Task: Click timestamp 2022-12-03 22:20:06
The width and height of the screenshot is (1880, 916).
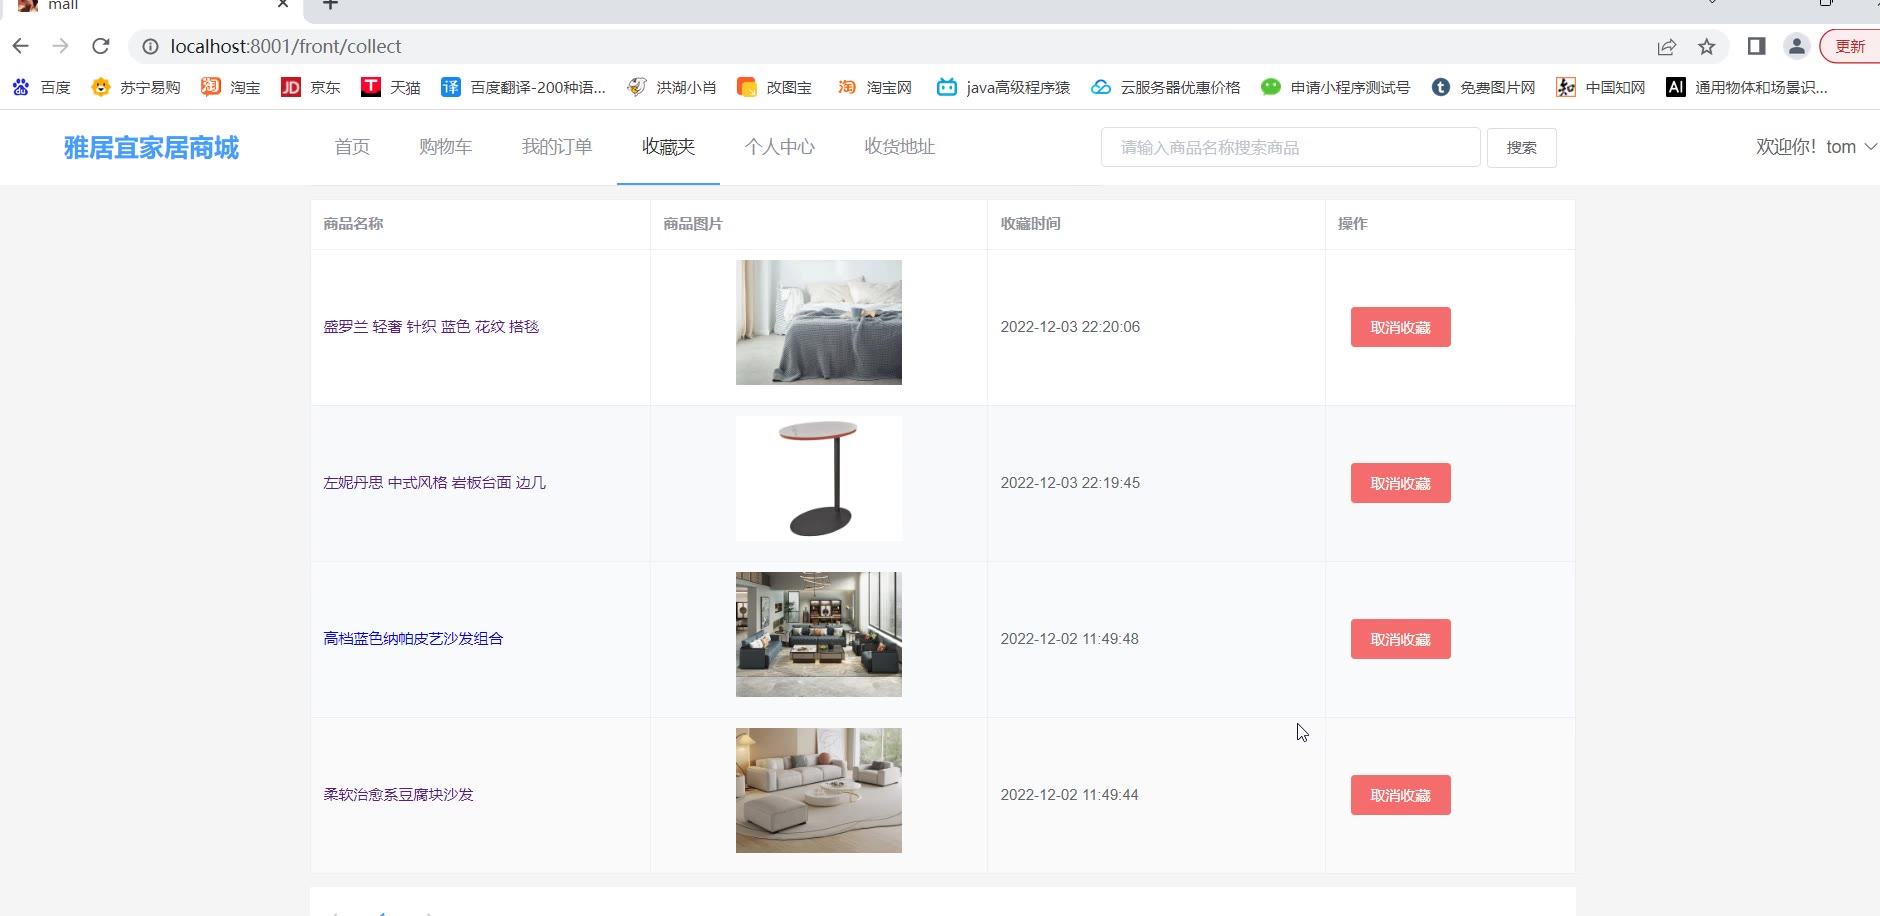Action: coord(1070,327)
